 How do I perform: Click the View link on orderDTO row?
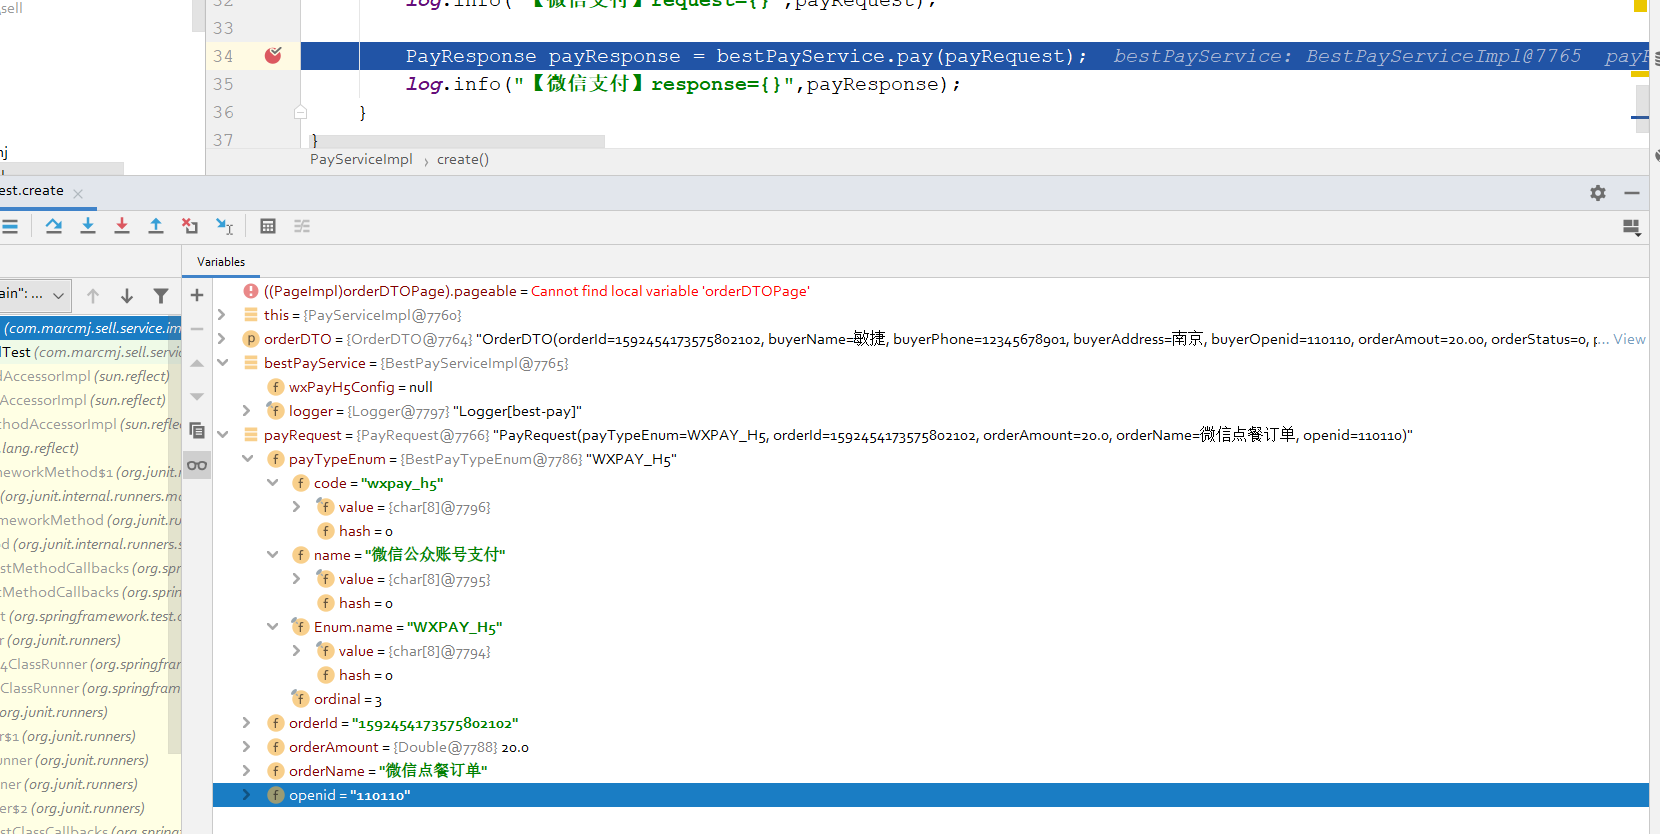tap(1629, 339)
